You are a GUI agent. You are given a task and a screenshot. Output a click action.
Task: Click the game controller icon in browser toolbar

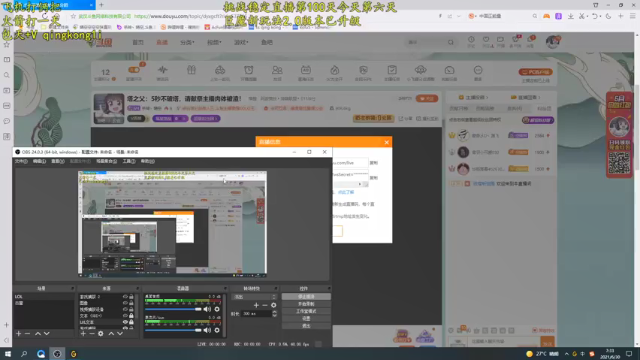click(546, 16)
